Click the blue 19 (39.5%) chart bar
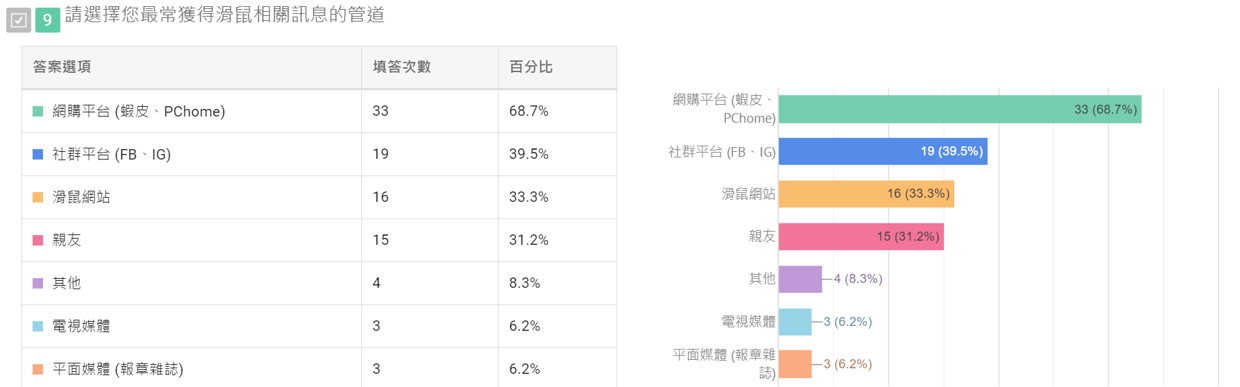 (x=883, y=152)
